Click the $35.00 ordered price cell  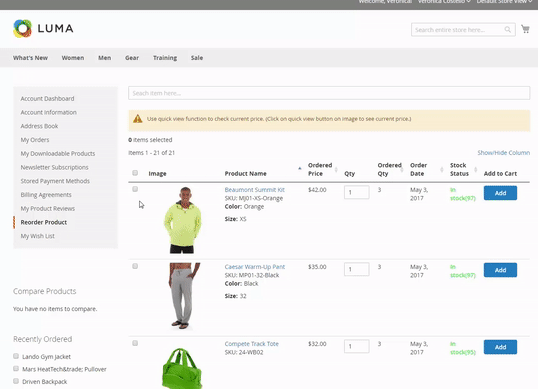tap(317, 267)
